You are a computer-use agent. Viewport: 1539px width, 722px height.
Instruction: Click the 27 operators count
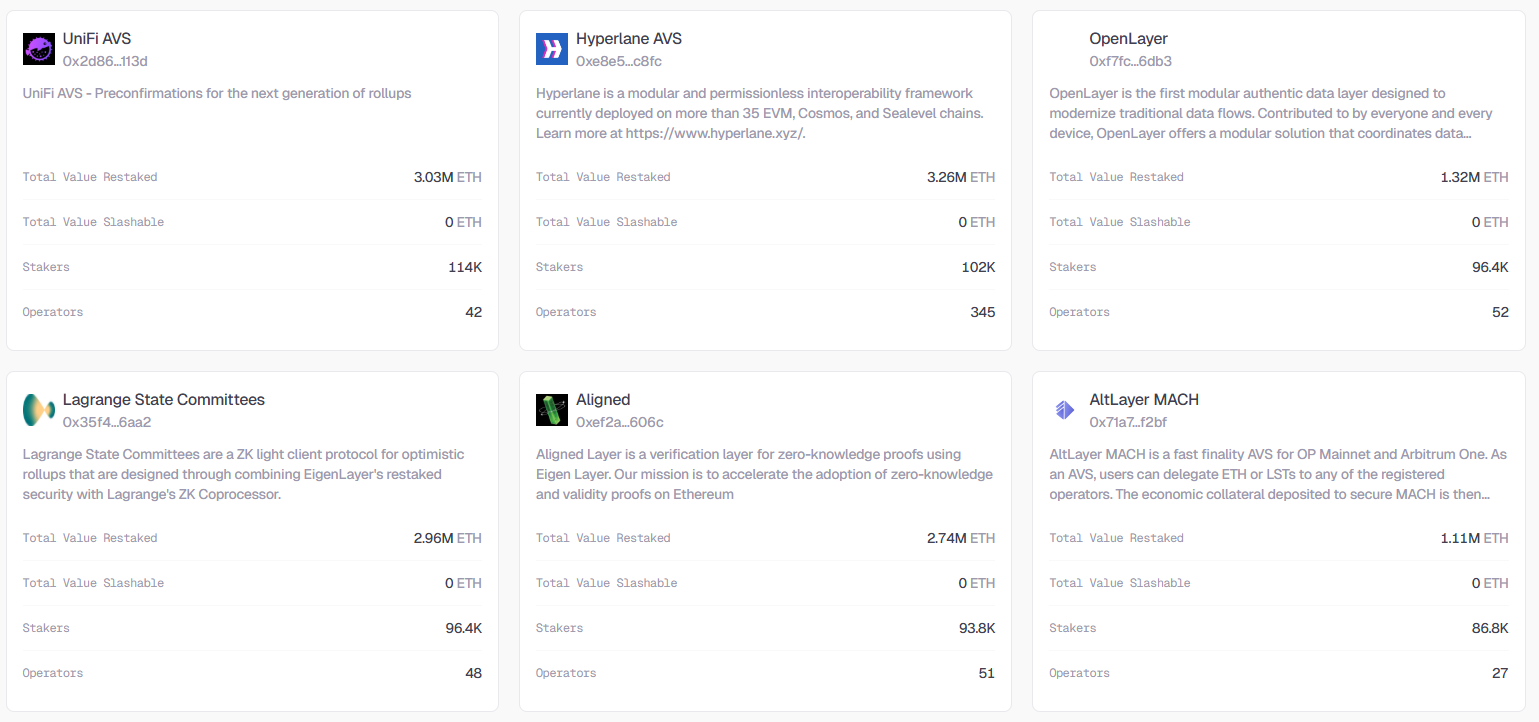pyautogui.click(x=1500, y=673)
